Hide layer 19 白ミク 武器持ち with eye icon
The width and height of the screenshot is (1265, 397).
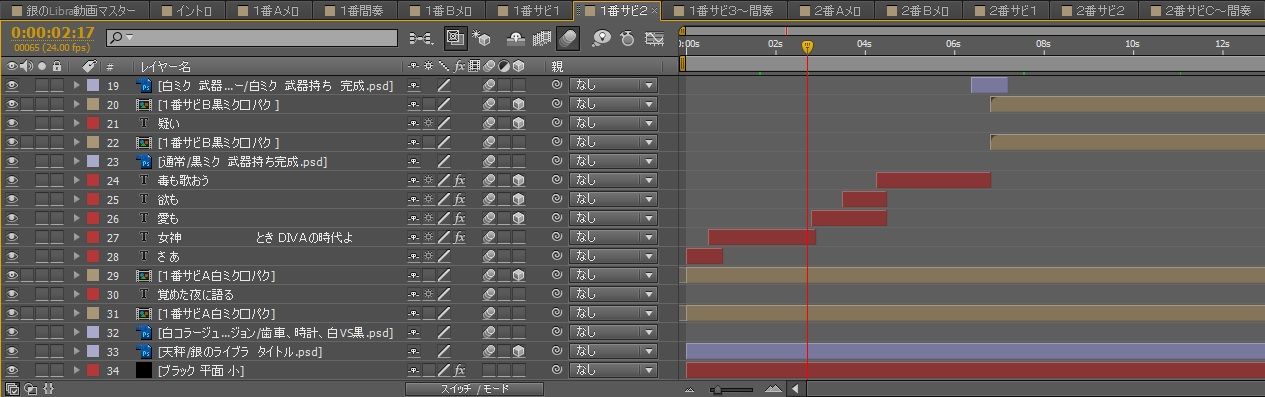13,86
